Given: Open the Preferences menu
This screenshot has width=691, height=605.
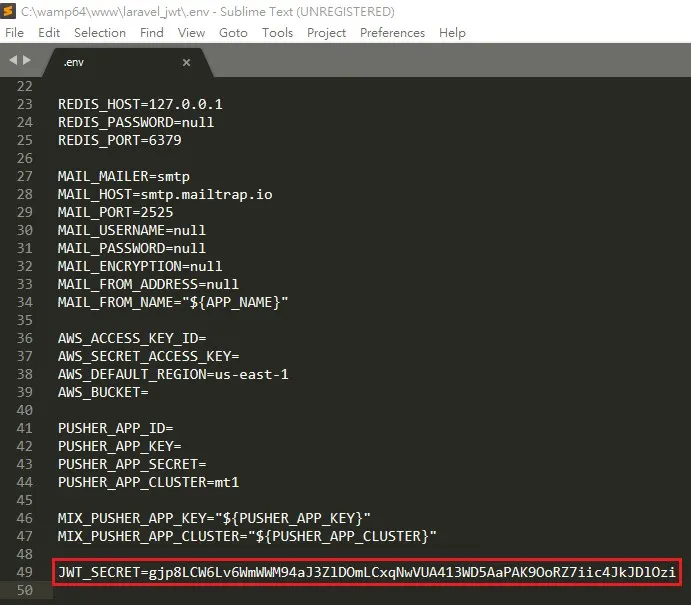Looking at the screenshot, I should pos(392,33).
